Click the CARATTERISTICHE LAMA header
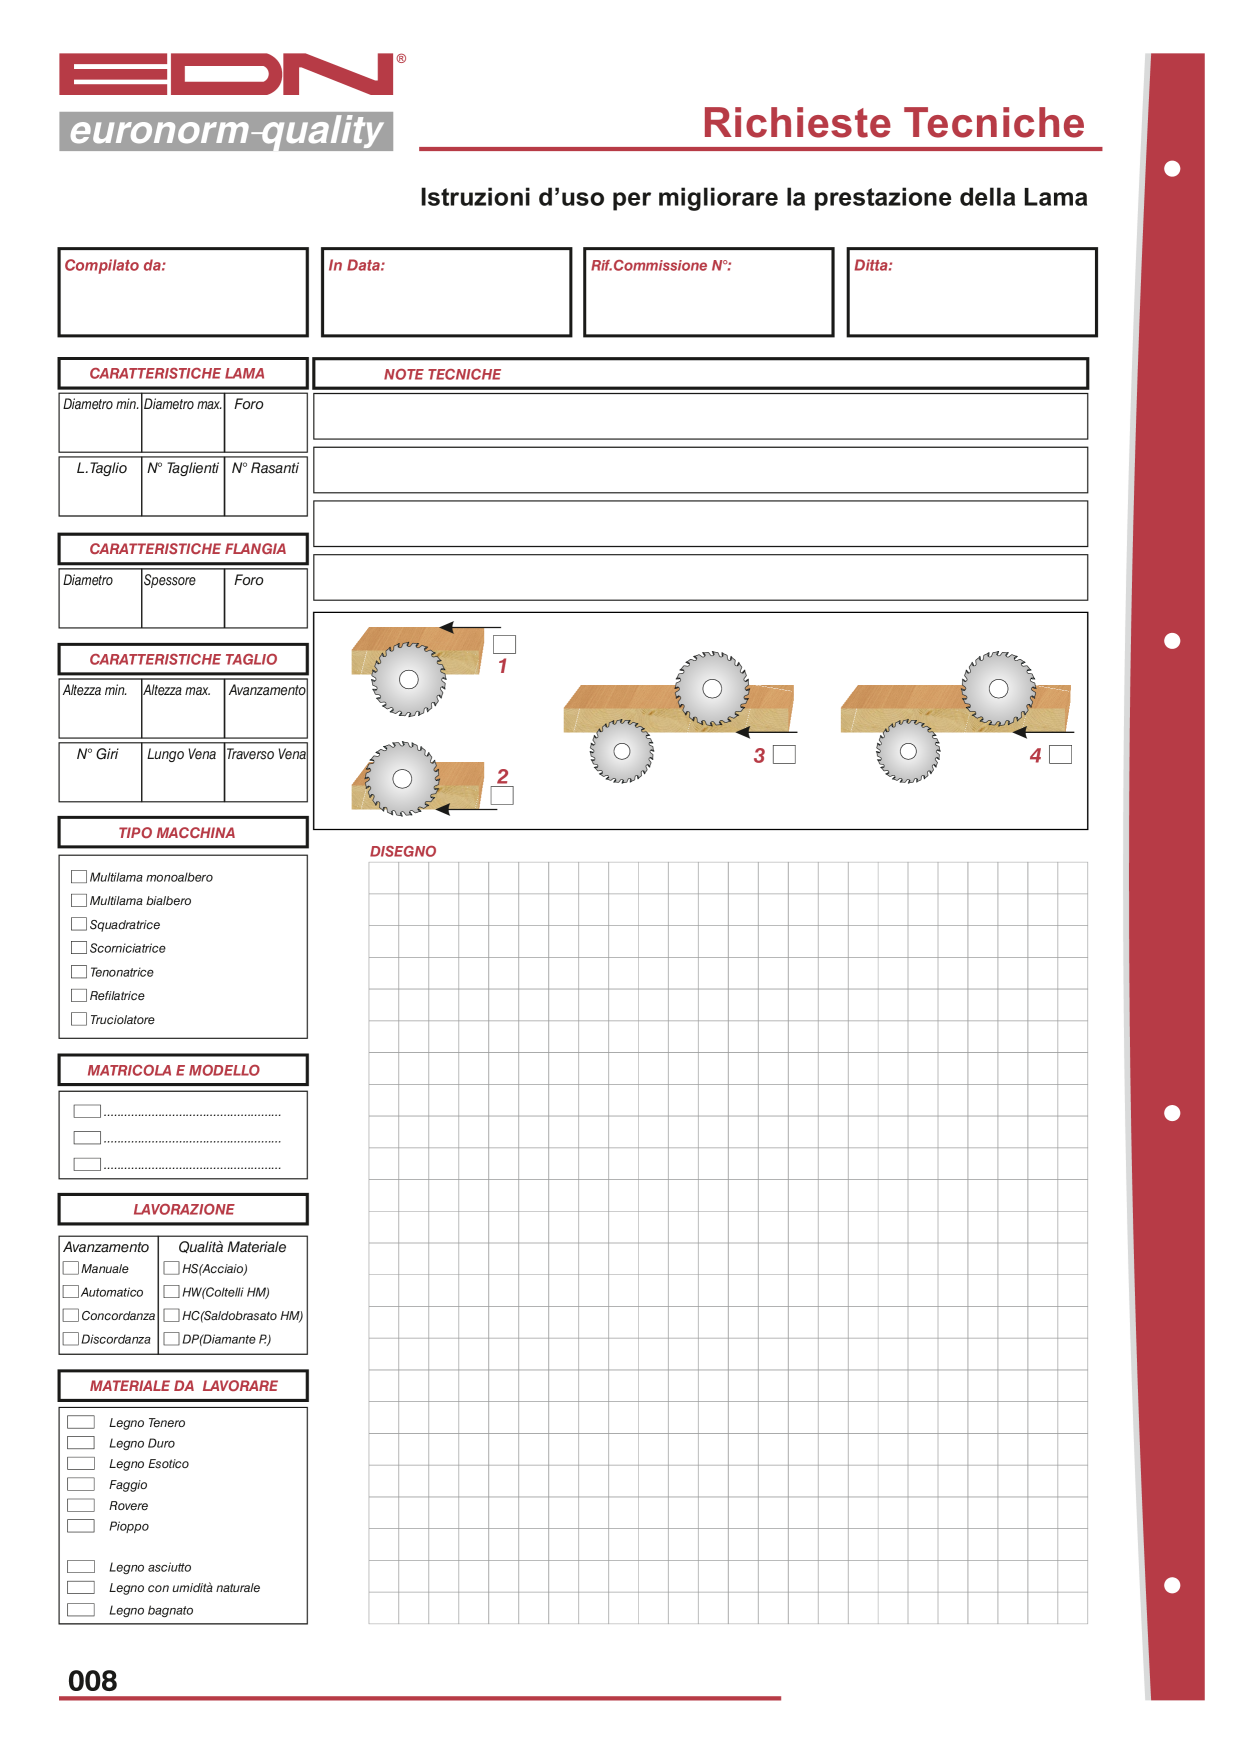The height and width of the screenshot is (1754, 1240). (183, 373)
